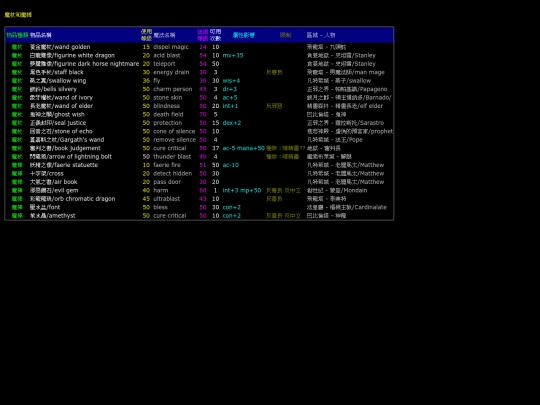Select the 'bells silvery' item name
Image resolution: width=540 pixels, height=405 pixels.
(53, 89)
